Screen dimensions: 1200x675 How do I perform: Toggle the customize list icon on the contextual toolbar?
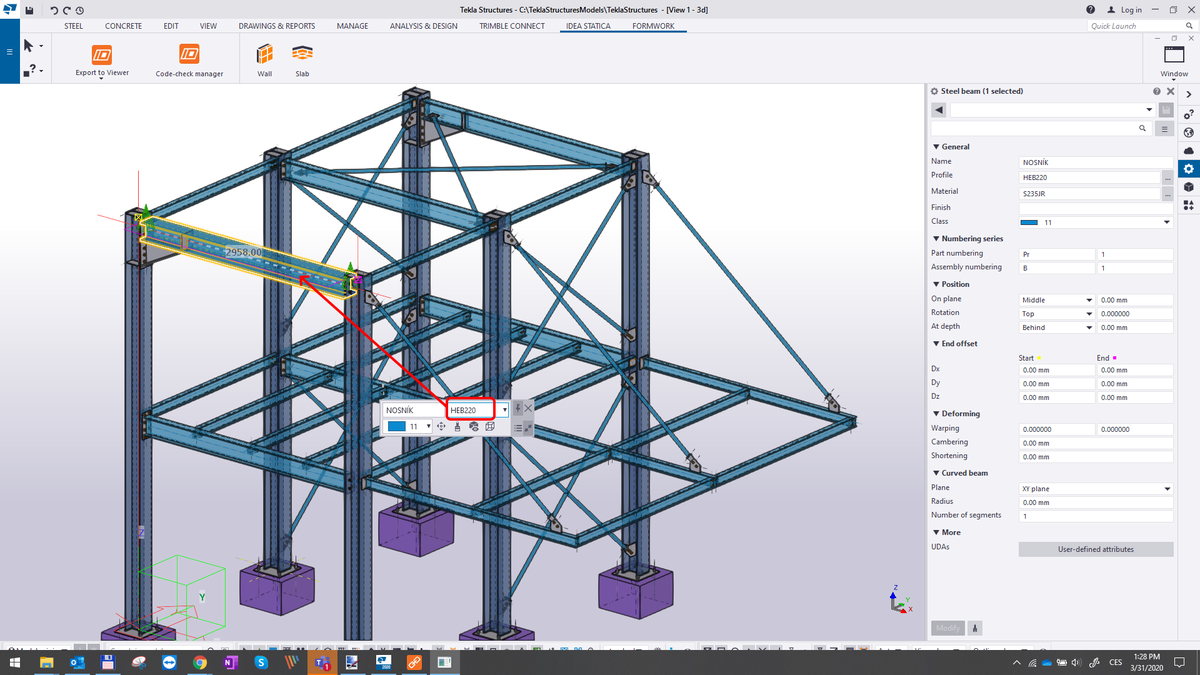[x=518, y=427]
